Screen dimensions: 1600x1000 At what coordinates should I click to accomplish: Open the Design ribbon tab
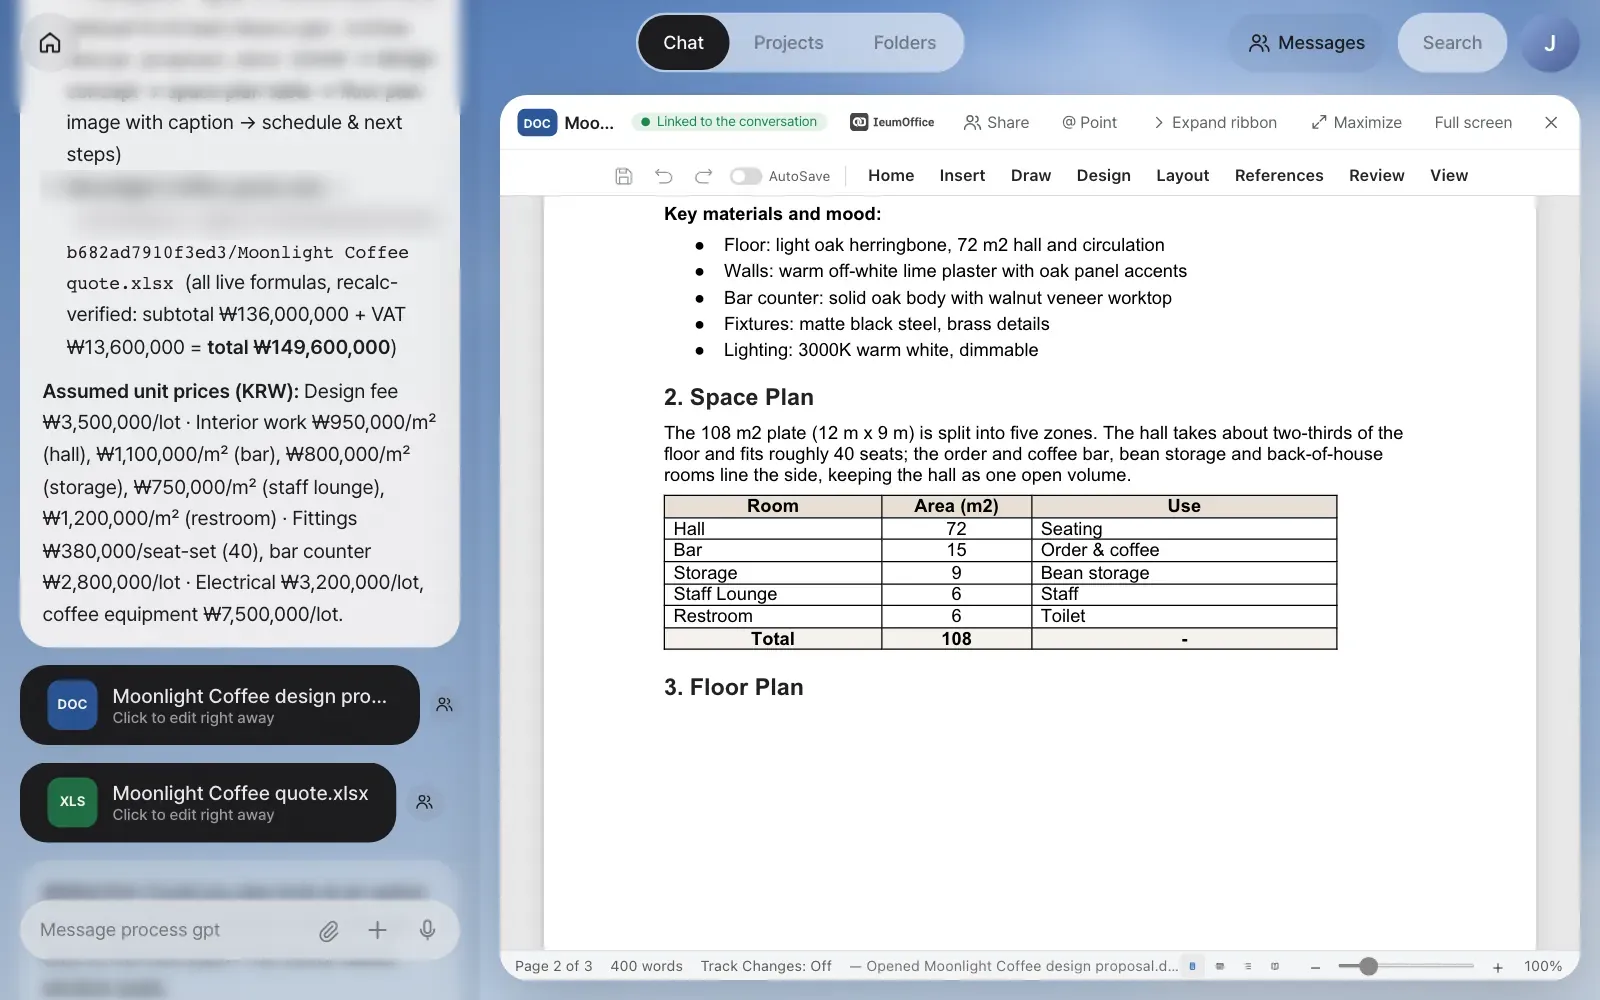click(x=1103, y=175)
